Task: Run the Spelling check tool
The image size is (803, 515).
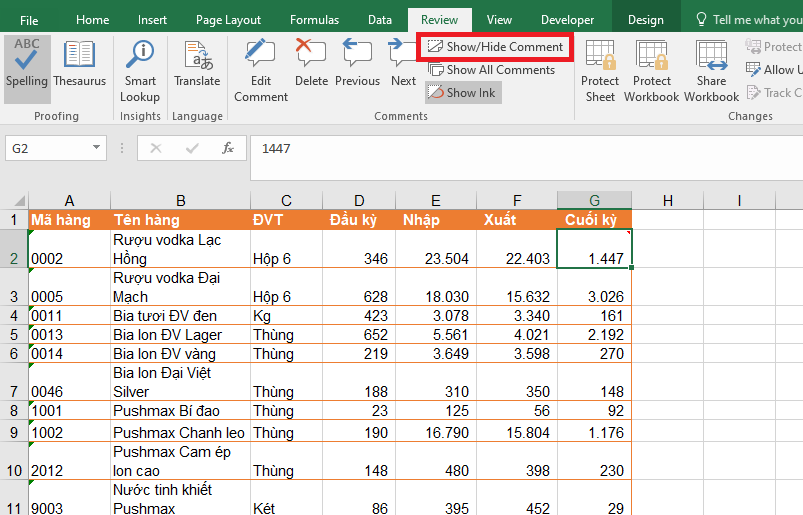Action: [27, 64]
